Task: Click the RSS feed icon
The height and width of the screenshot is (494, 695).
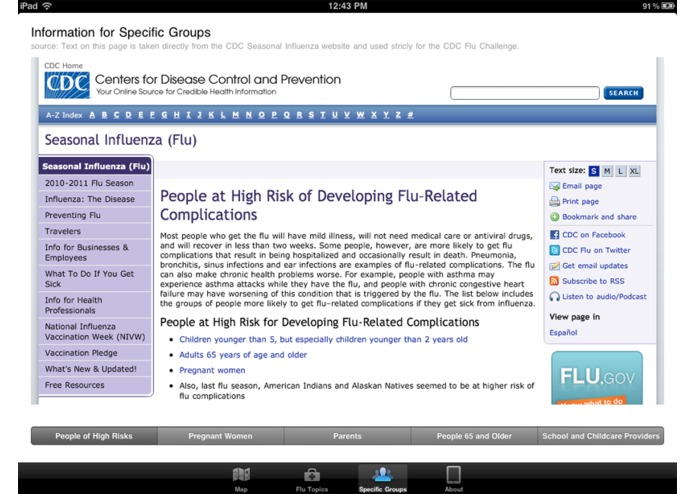Action: (554, 281)
